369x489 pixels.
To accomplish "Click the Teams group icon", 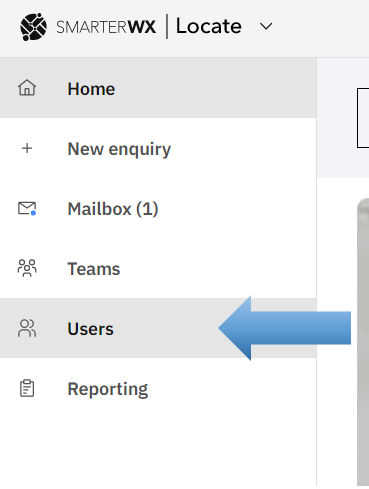I will (x=27, y=268).
